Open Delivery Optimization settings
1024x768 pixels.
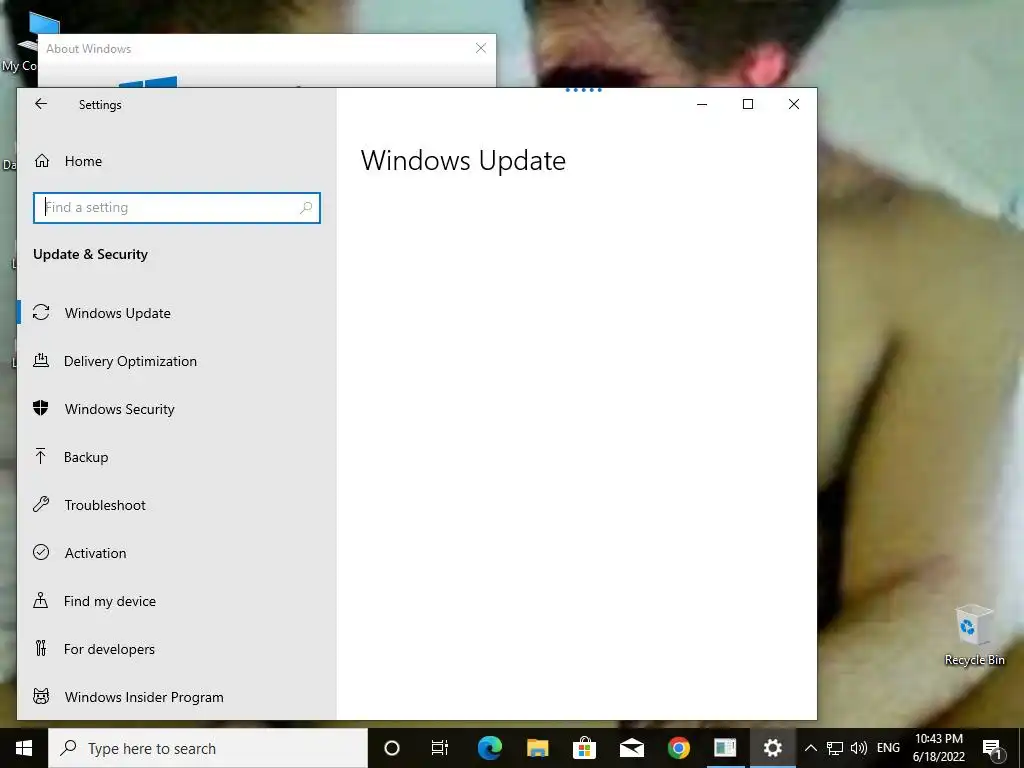coord(130,361)
